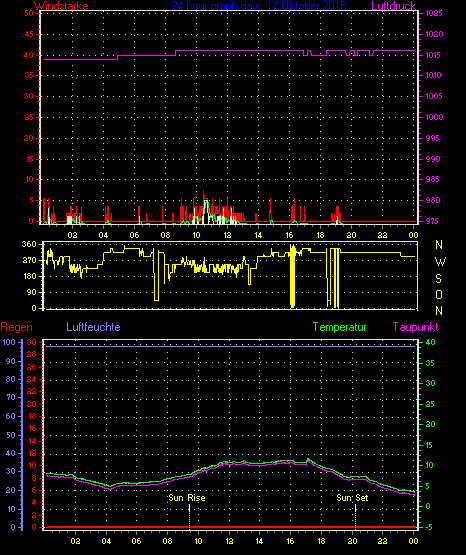The height and width of the screenshot is (555, 466).
Task: Click the 100 value on humidity axis
Action: 9,342
